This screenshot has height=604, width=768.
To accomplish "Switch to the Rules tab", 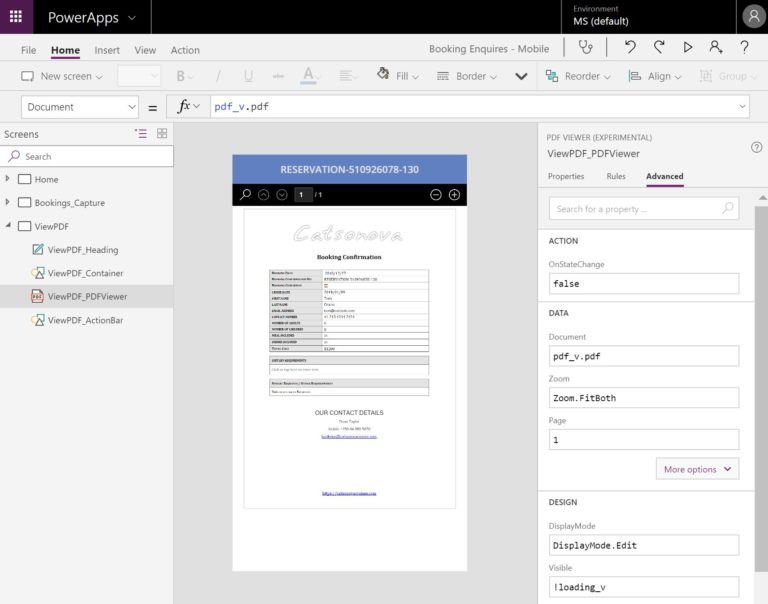I will coord(616,176).
